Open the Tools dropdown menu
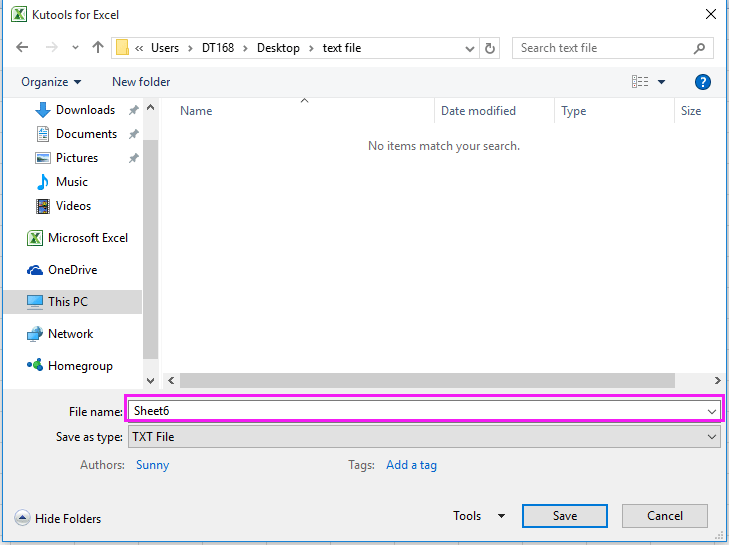 [x=479, y=516]
